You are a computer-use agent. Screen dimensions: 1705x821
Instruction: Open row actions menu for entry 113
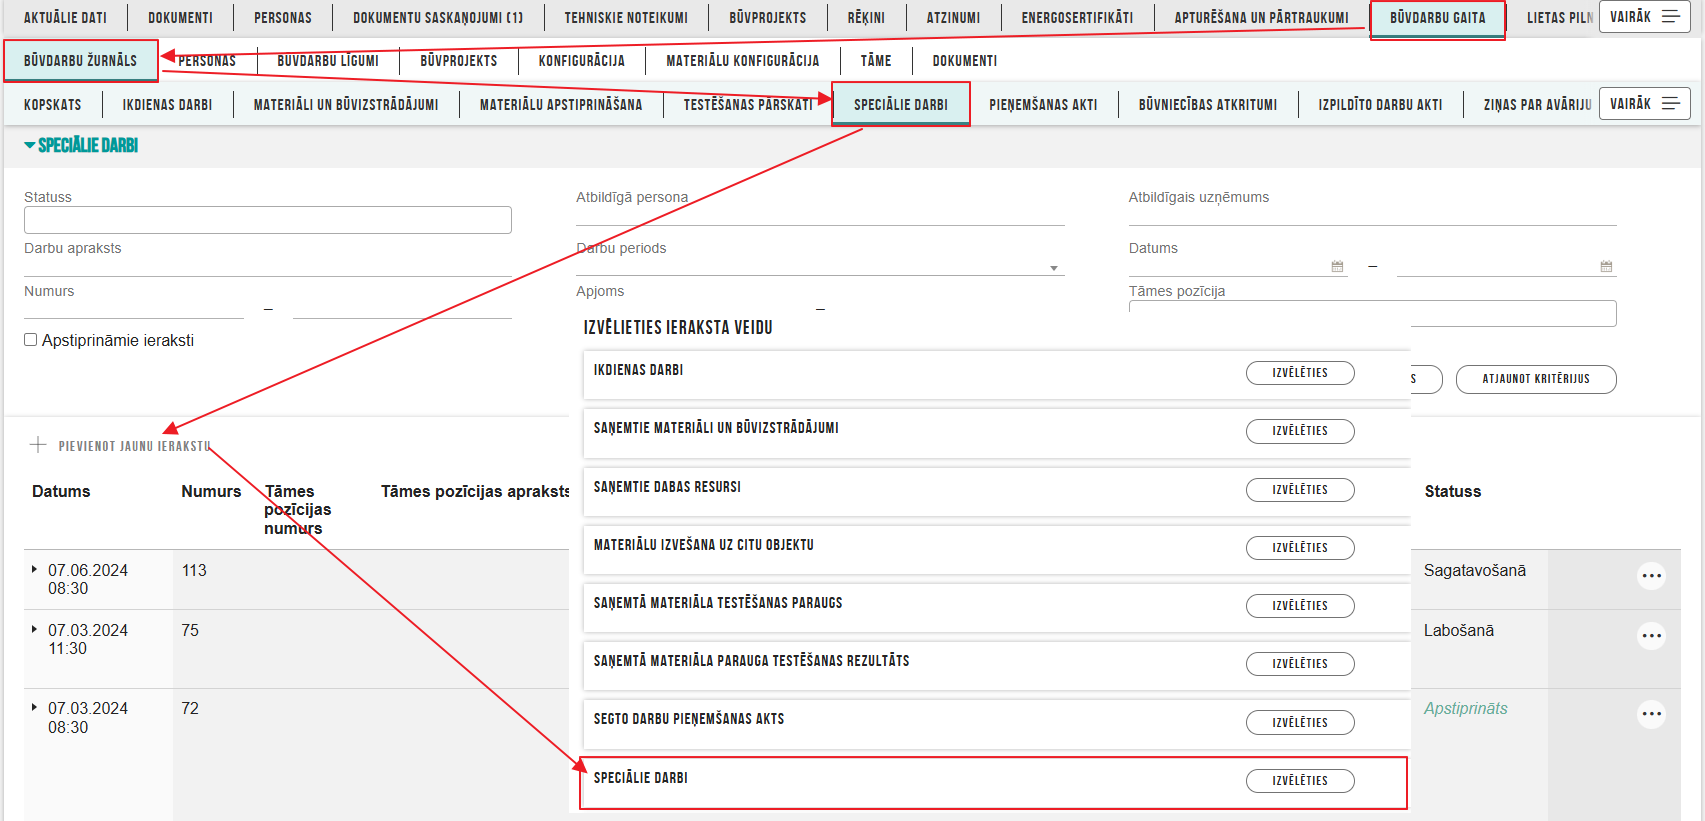point(1651,576)
